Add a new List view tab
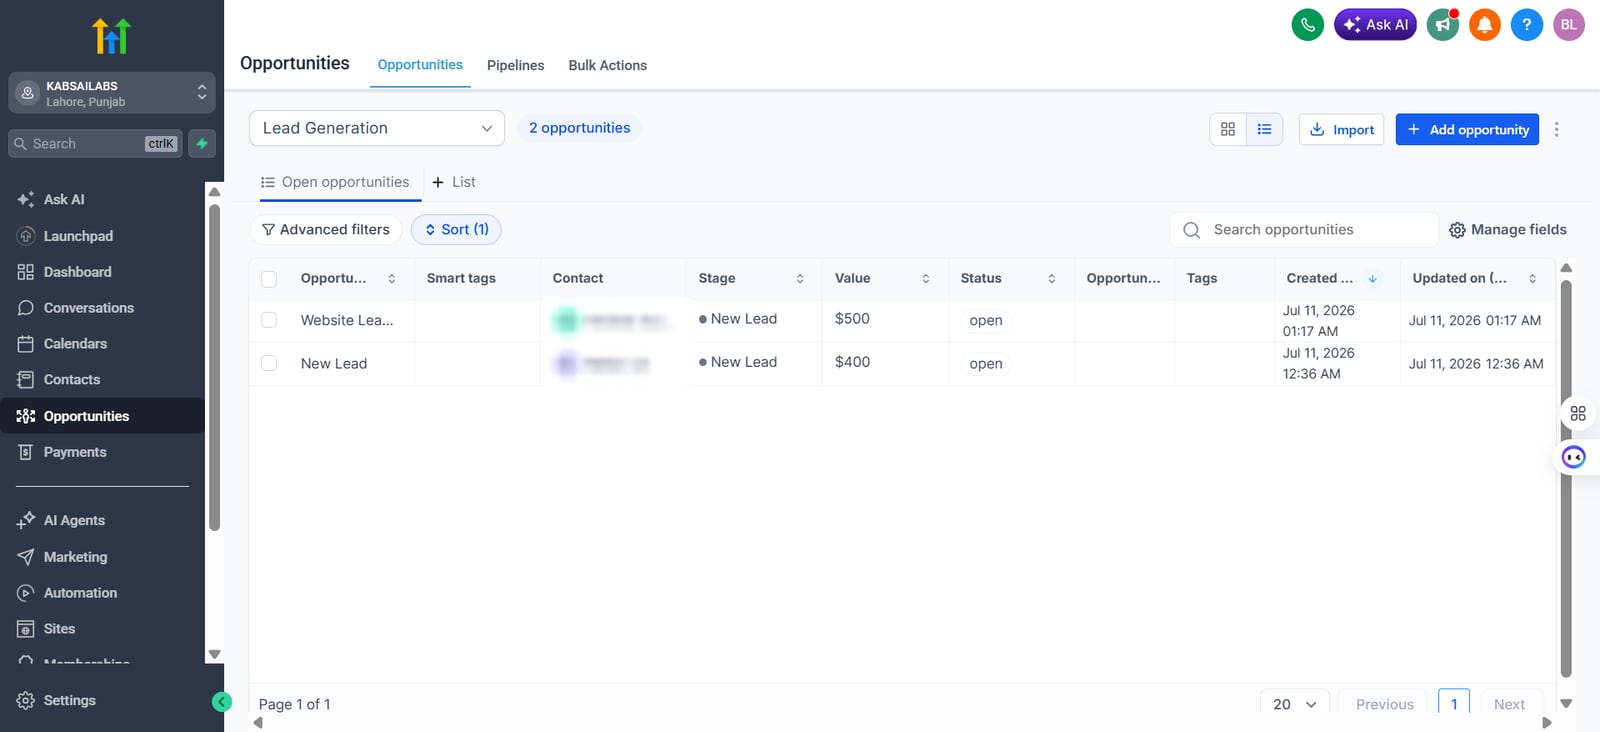This screenshot has width=1600, height=732. [454, 182]
